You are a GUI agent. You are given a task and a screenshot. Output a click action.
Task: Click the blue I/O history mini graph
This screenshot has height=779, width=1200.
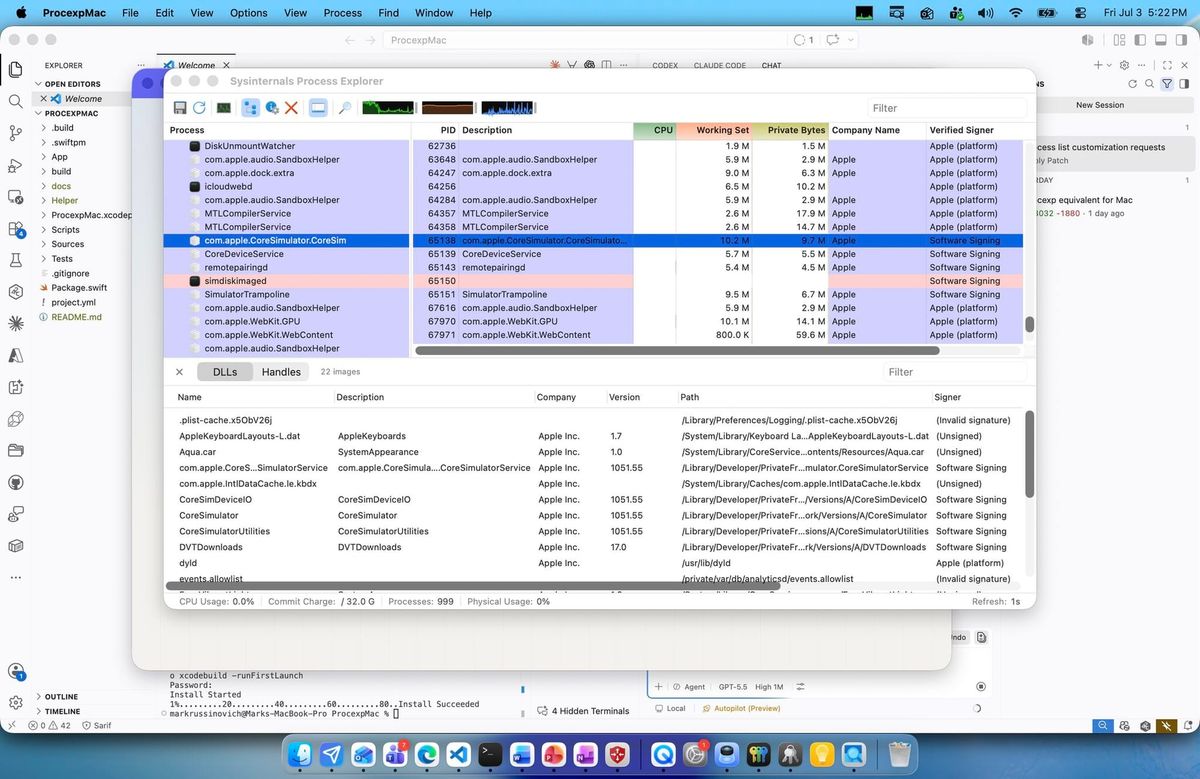tap(508, 108)
